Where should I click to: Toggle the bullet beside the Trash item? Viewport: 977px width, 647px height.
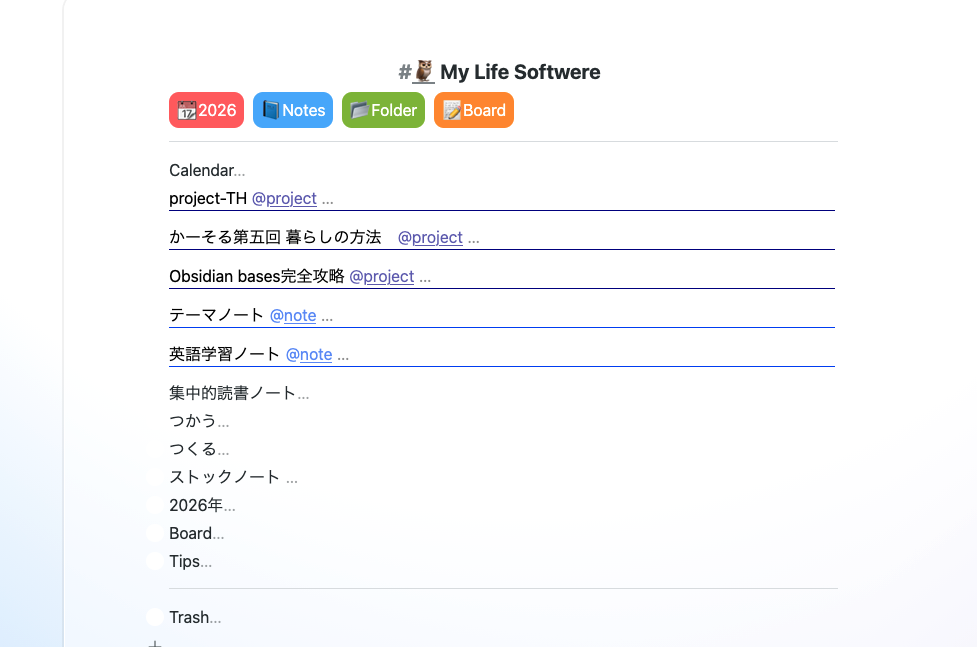155,617
